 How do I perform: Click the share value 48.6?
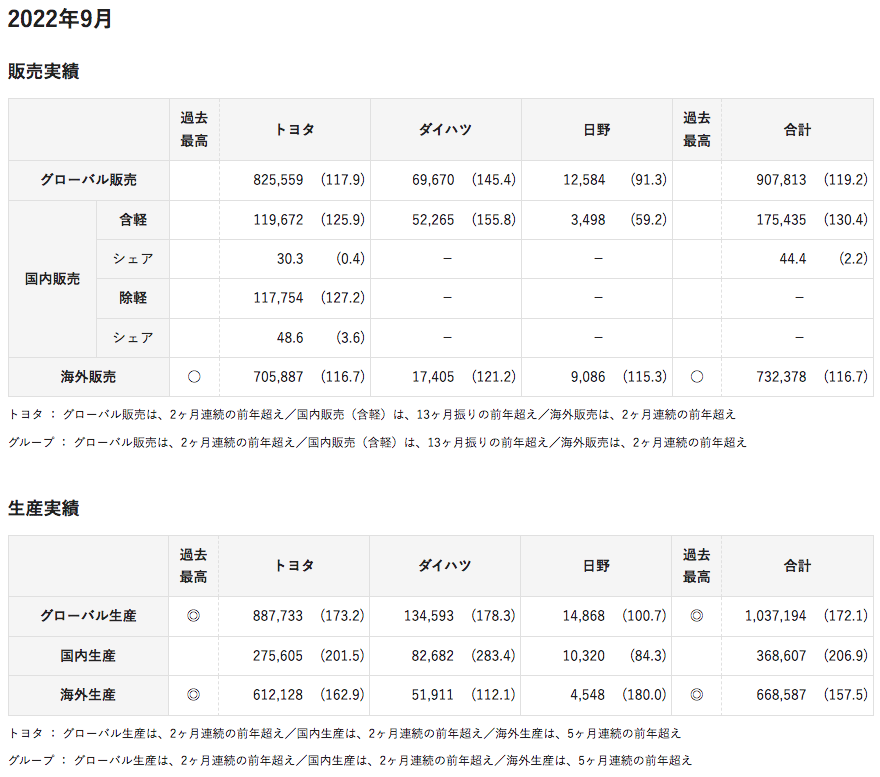coord(290,338)
